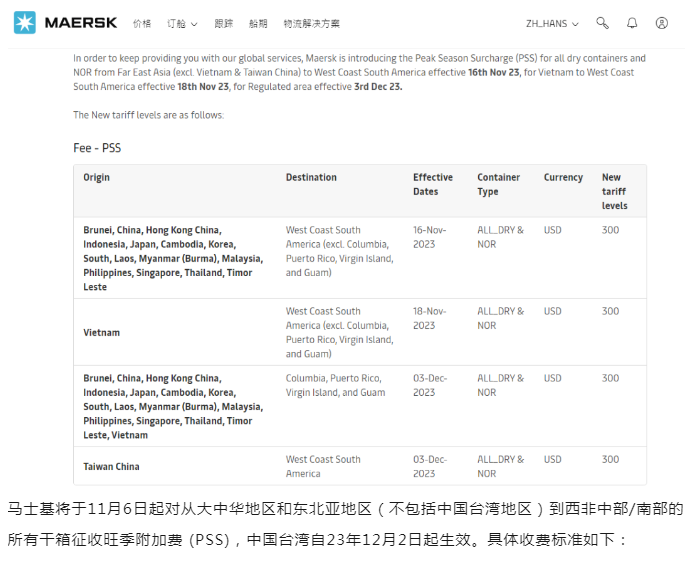Image resolution: width=693 pixels, height=567 pixels.
Task: Click the 16-Nov-2023 effective date cell
Action: pos(430,237)
